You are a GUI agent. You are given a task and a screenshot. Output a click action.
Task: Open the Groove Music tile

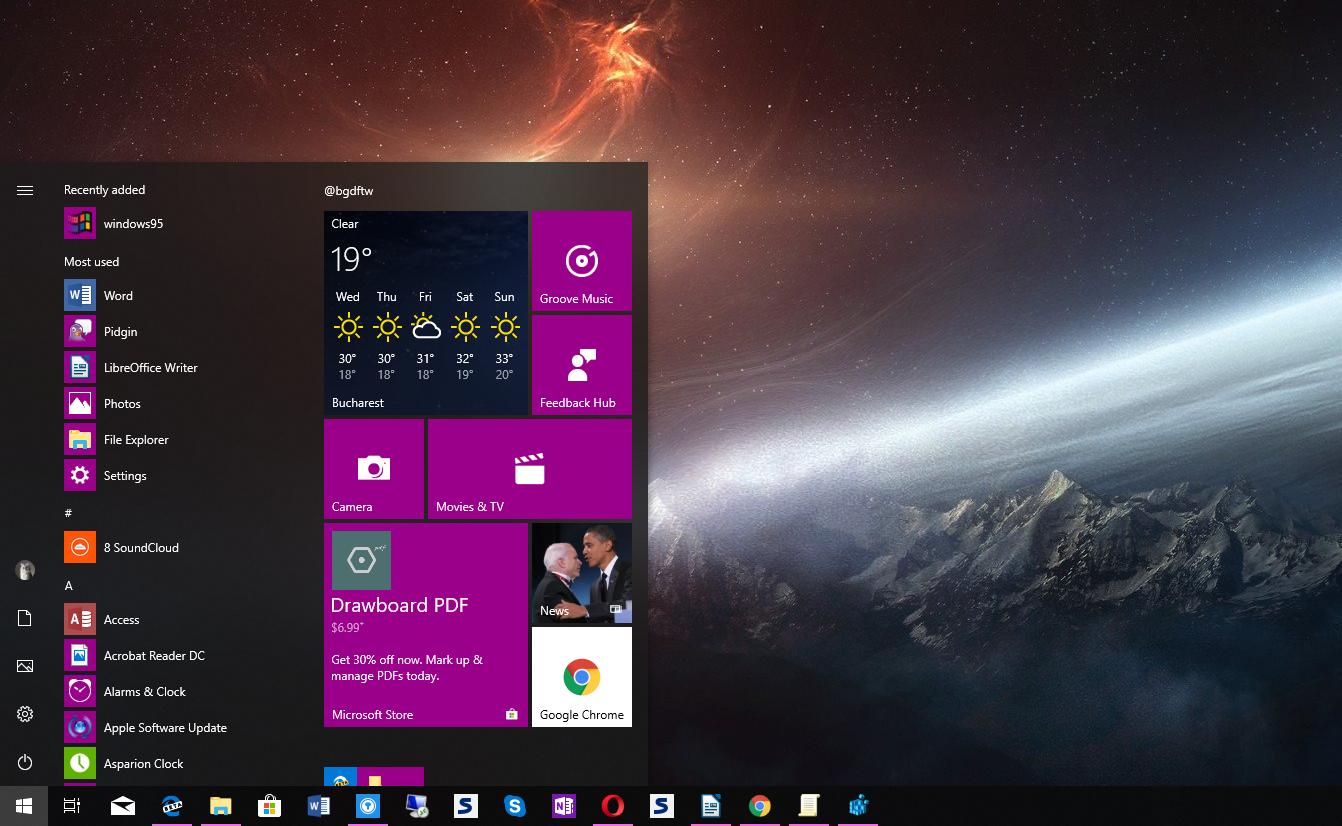pos(582,261)
